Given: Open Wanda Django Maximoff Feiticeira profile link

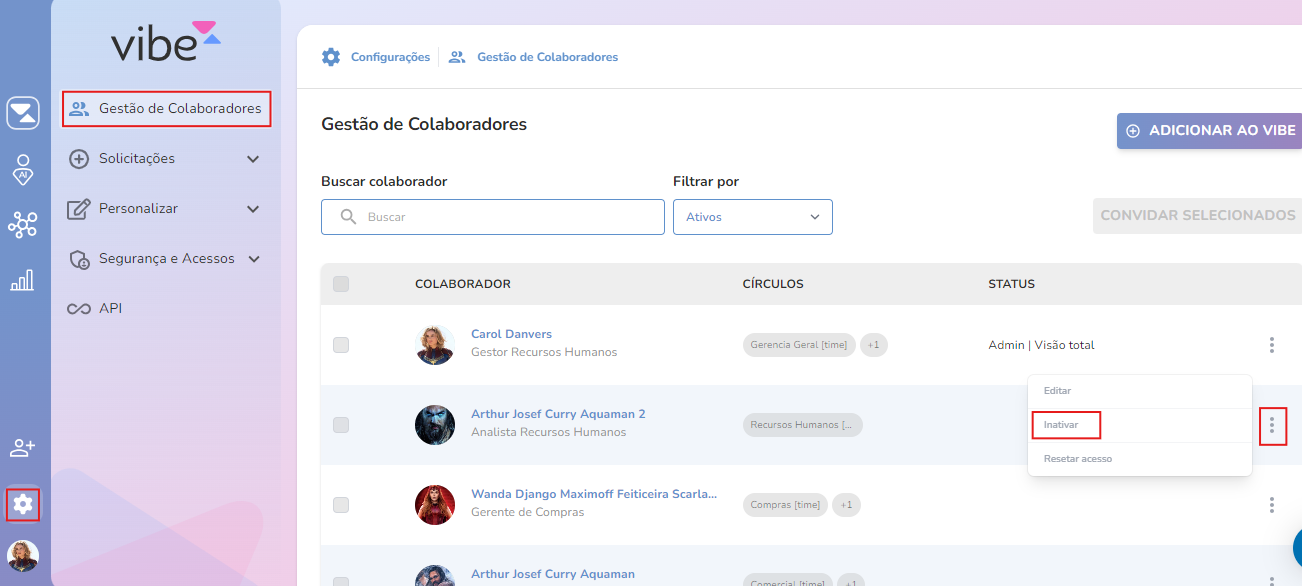Looking at the screenshot, I should [594, 494].
